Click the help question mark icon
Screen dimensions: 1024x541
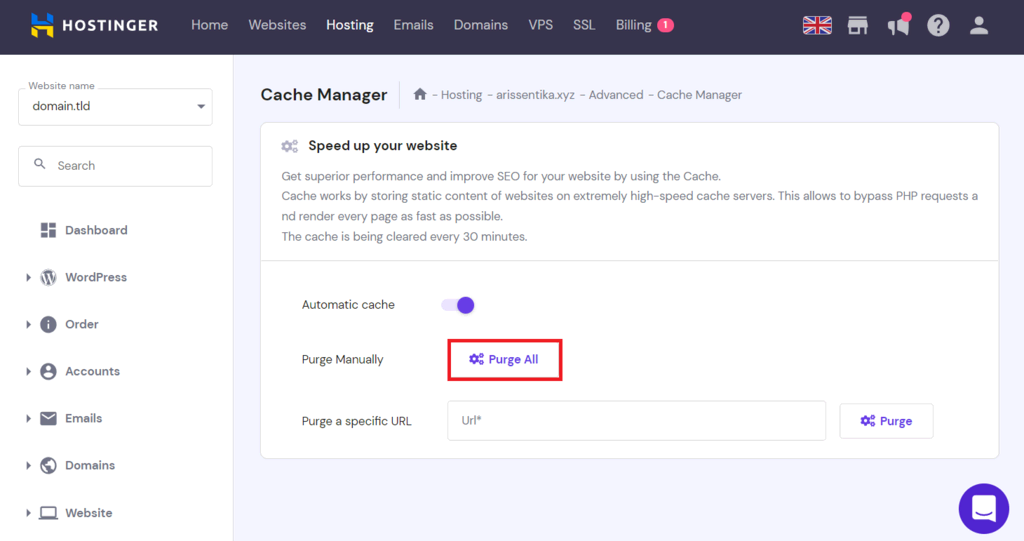(x=938, y=26)
